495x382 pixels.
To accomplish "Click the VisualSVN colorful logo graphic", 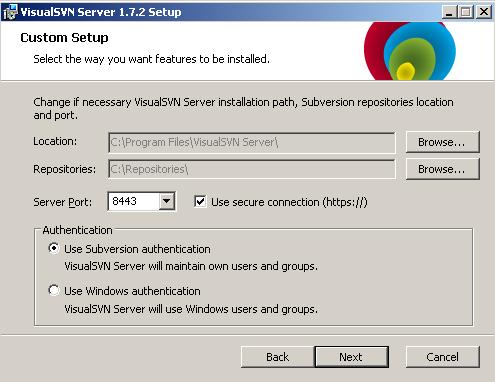I will [410, 51].
